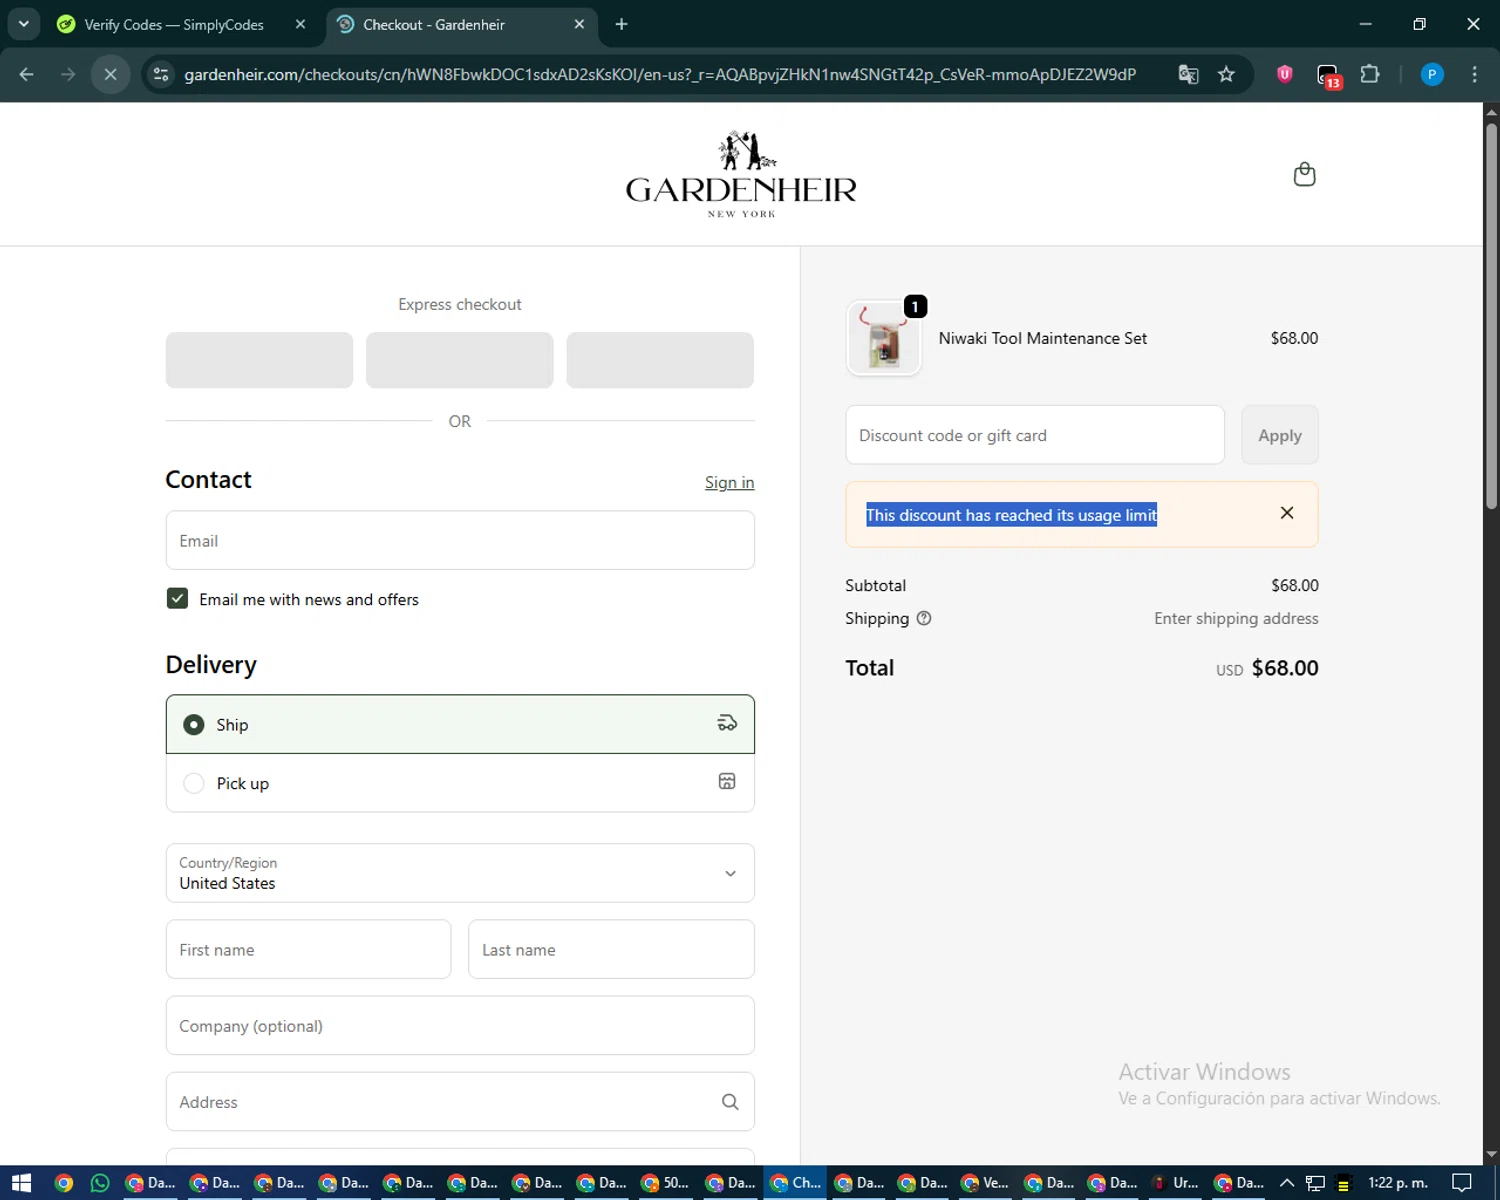The height and width of the screenshot is (1200, 1500).
Task: Click the third Express checkout button
Action: point(660,360)
